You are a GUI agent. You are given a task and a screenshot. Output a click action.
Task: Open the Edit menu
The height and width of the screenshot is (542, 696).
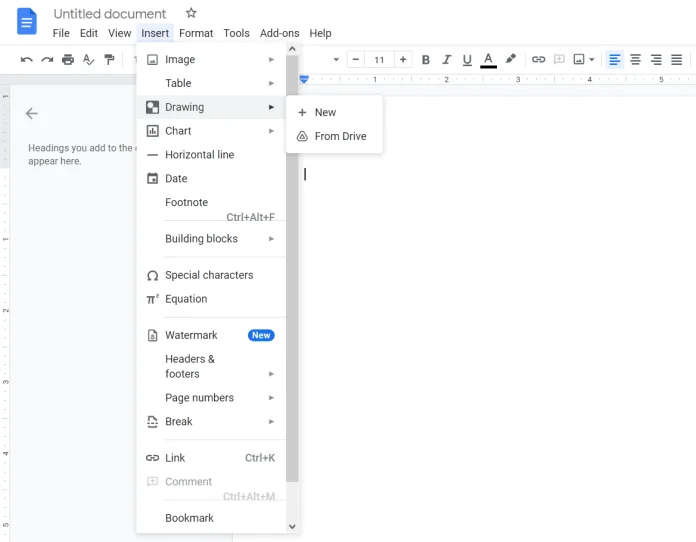[89, 33]
